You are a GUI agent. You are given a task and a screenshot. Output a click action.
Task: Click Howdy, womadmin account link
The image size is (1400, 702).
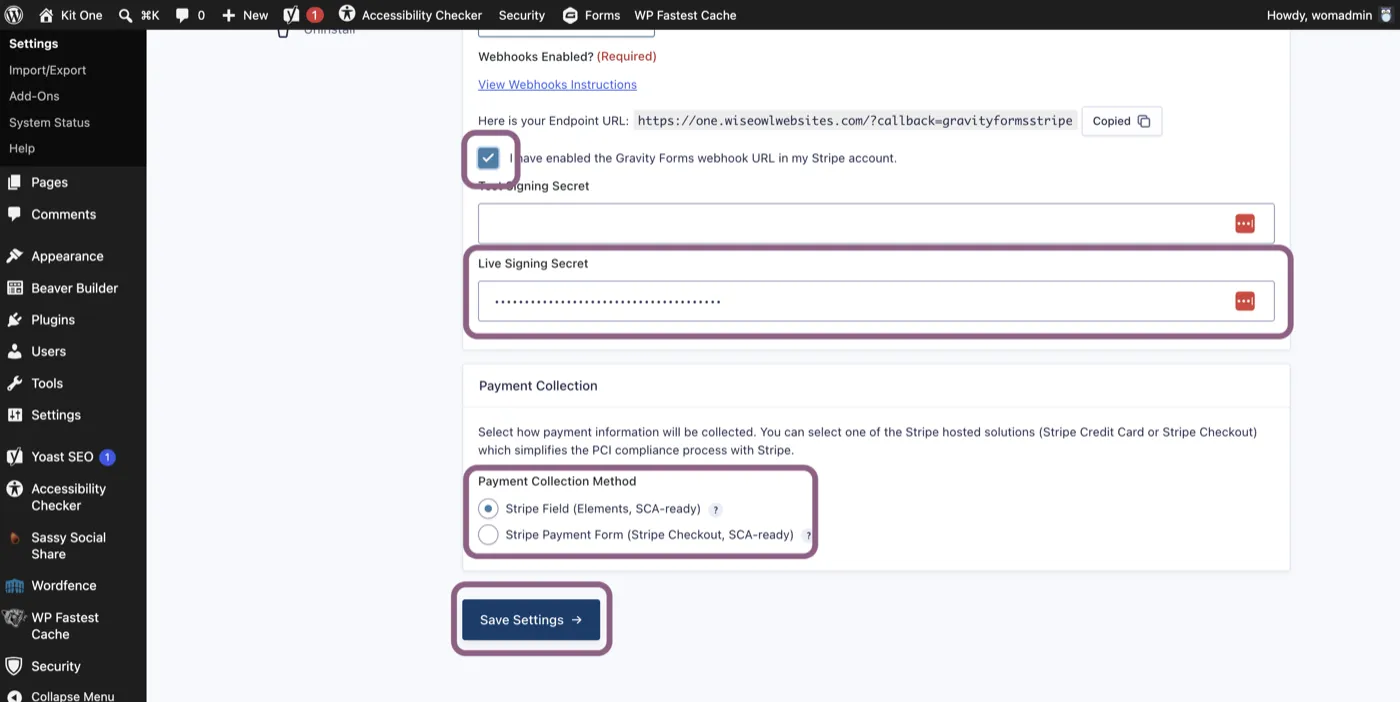coord(1330,15)
